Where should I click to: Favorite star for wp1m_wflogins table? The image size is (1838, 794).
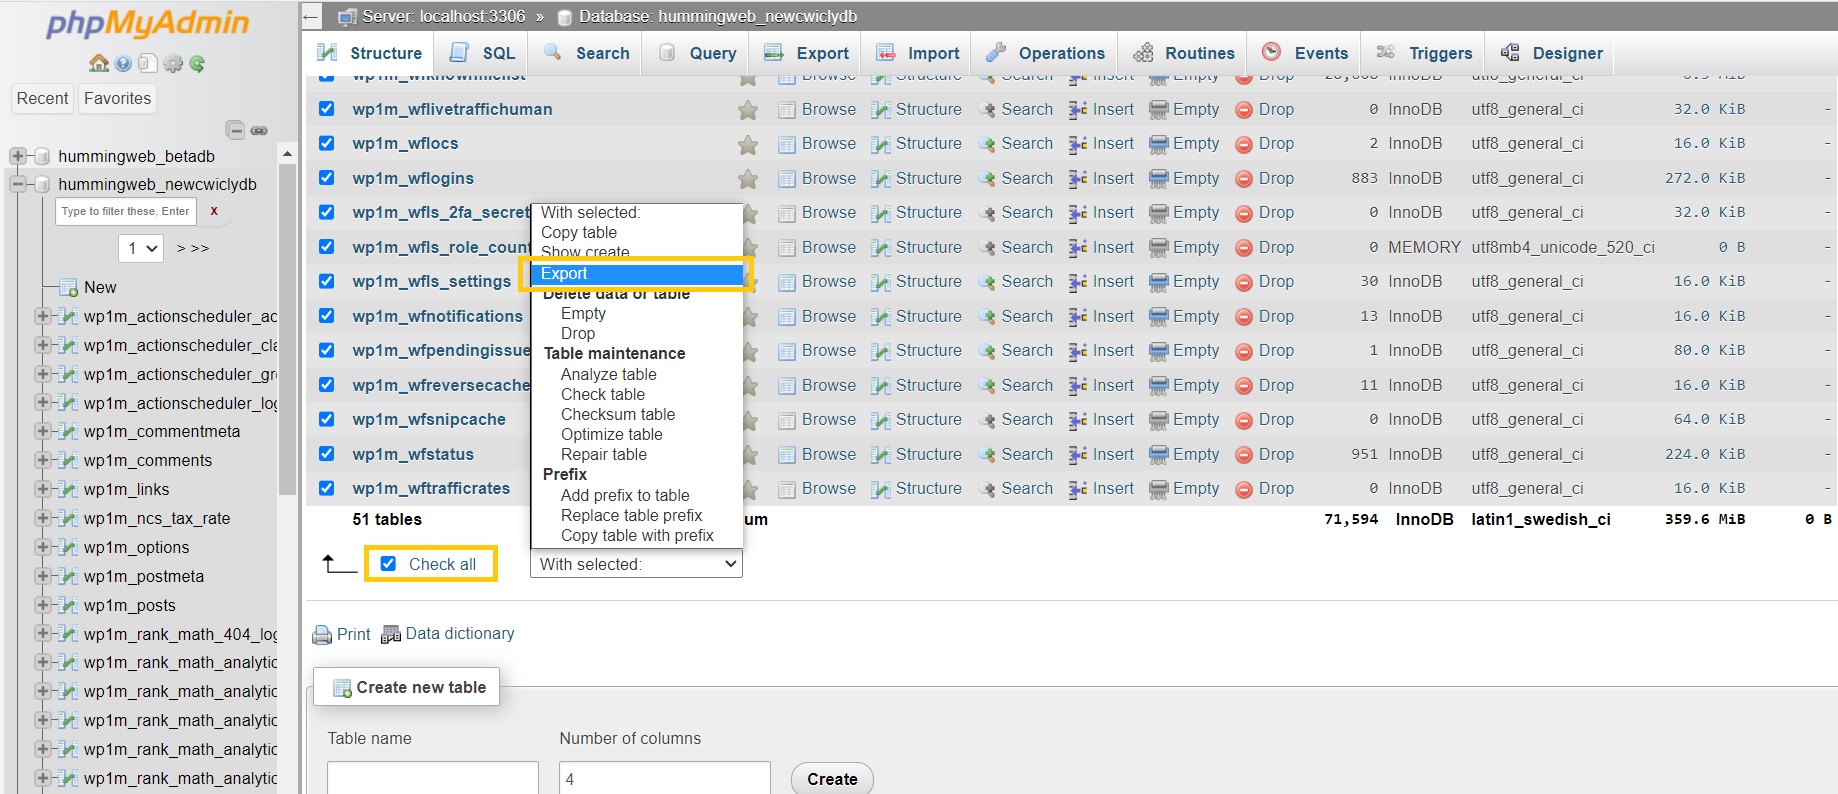748,179
